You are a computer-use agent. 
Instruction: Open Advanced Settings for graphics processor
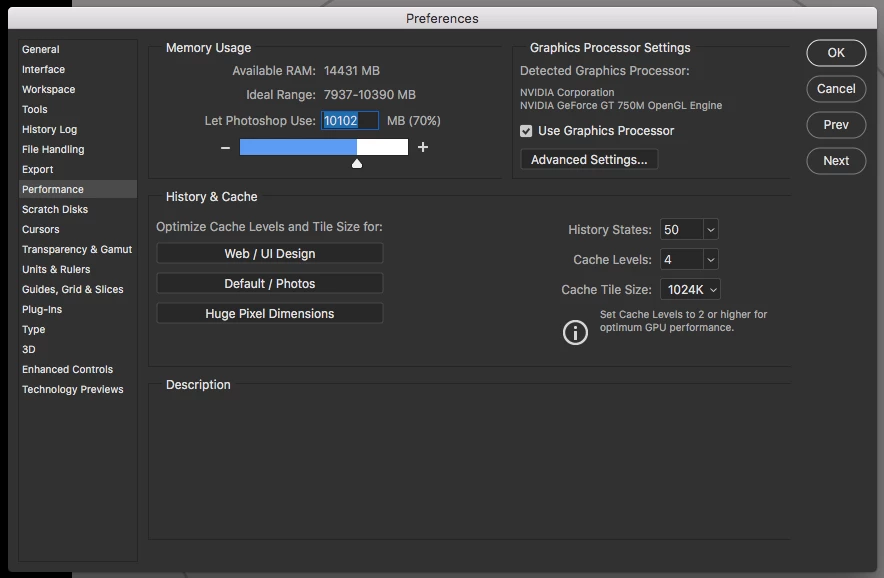[x=589, y=160]
